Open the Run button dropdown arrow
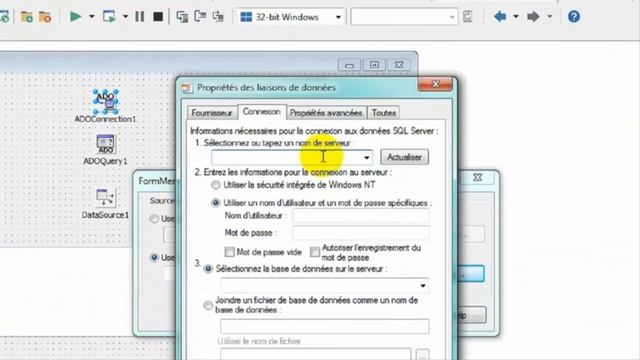Screen dimensions: 640x360 click(92, 17)
